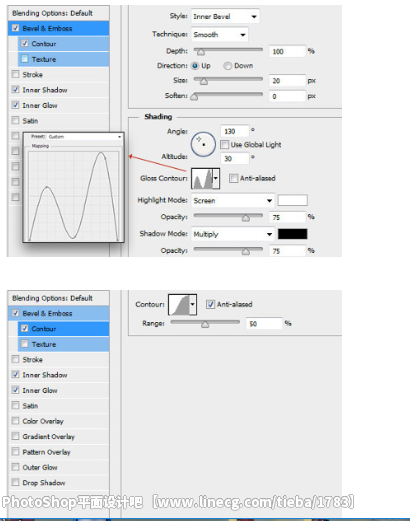Enable Anti-aliased beside Gloss Contour

tap(233, 178)
